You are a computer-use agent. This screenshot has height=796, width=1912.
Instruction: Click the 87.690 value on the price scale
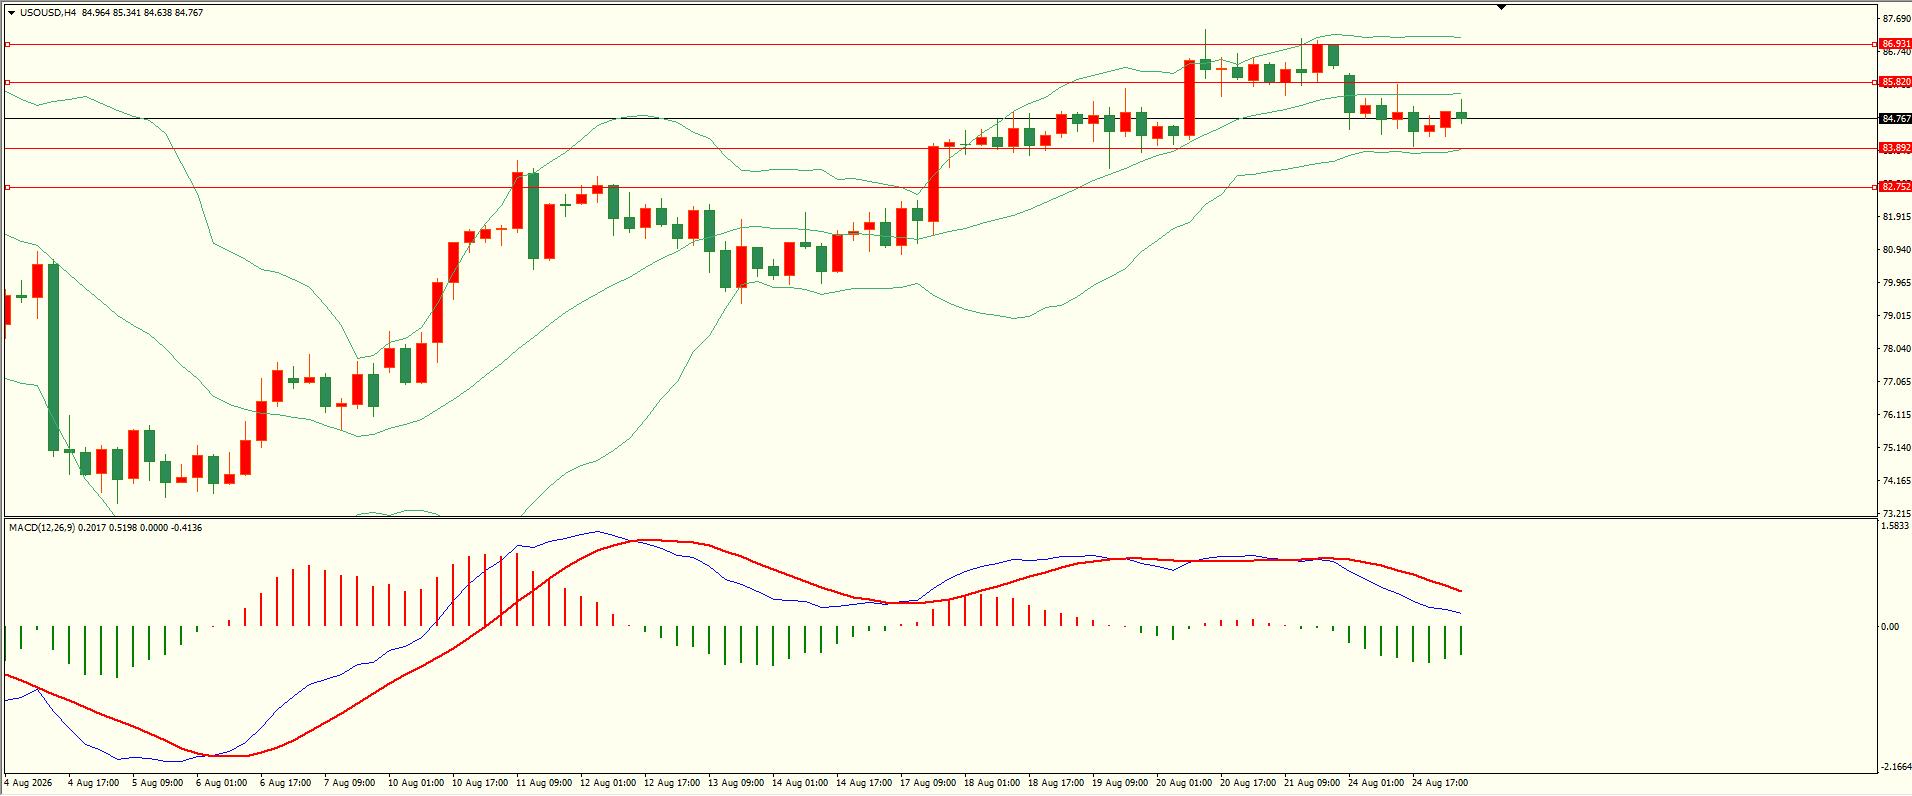(x=1896, y=19)
